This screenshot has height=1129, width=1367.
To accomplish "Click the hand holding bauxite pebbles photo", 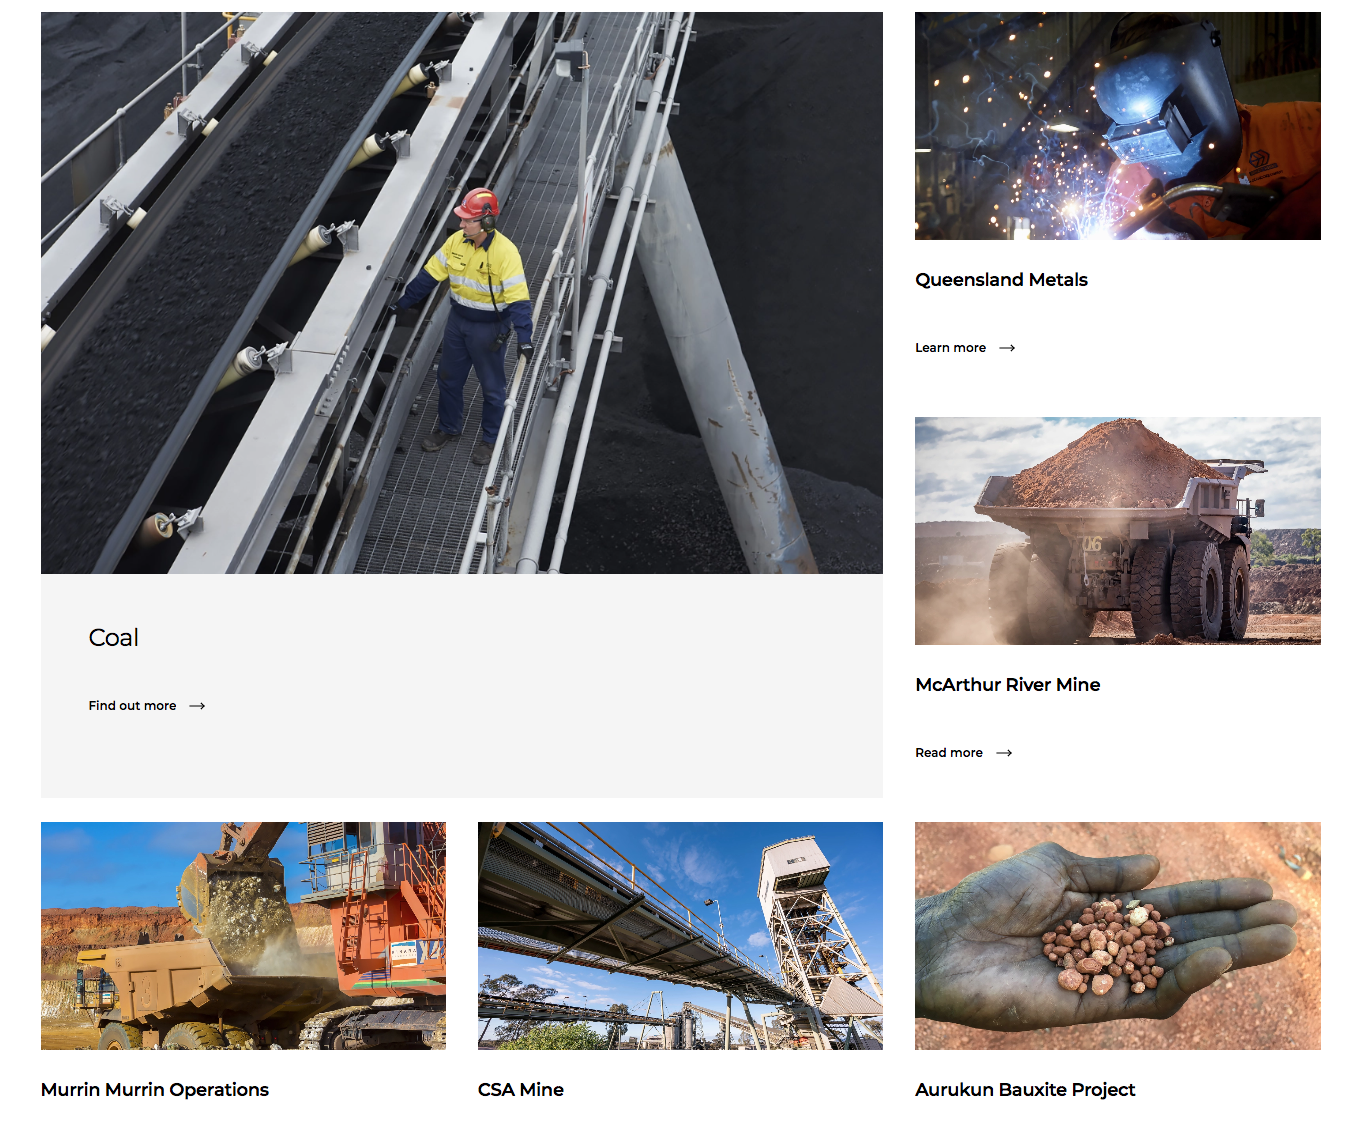I will click(x=1117, y=936).
